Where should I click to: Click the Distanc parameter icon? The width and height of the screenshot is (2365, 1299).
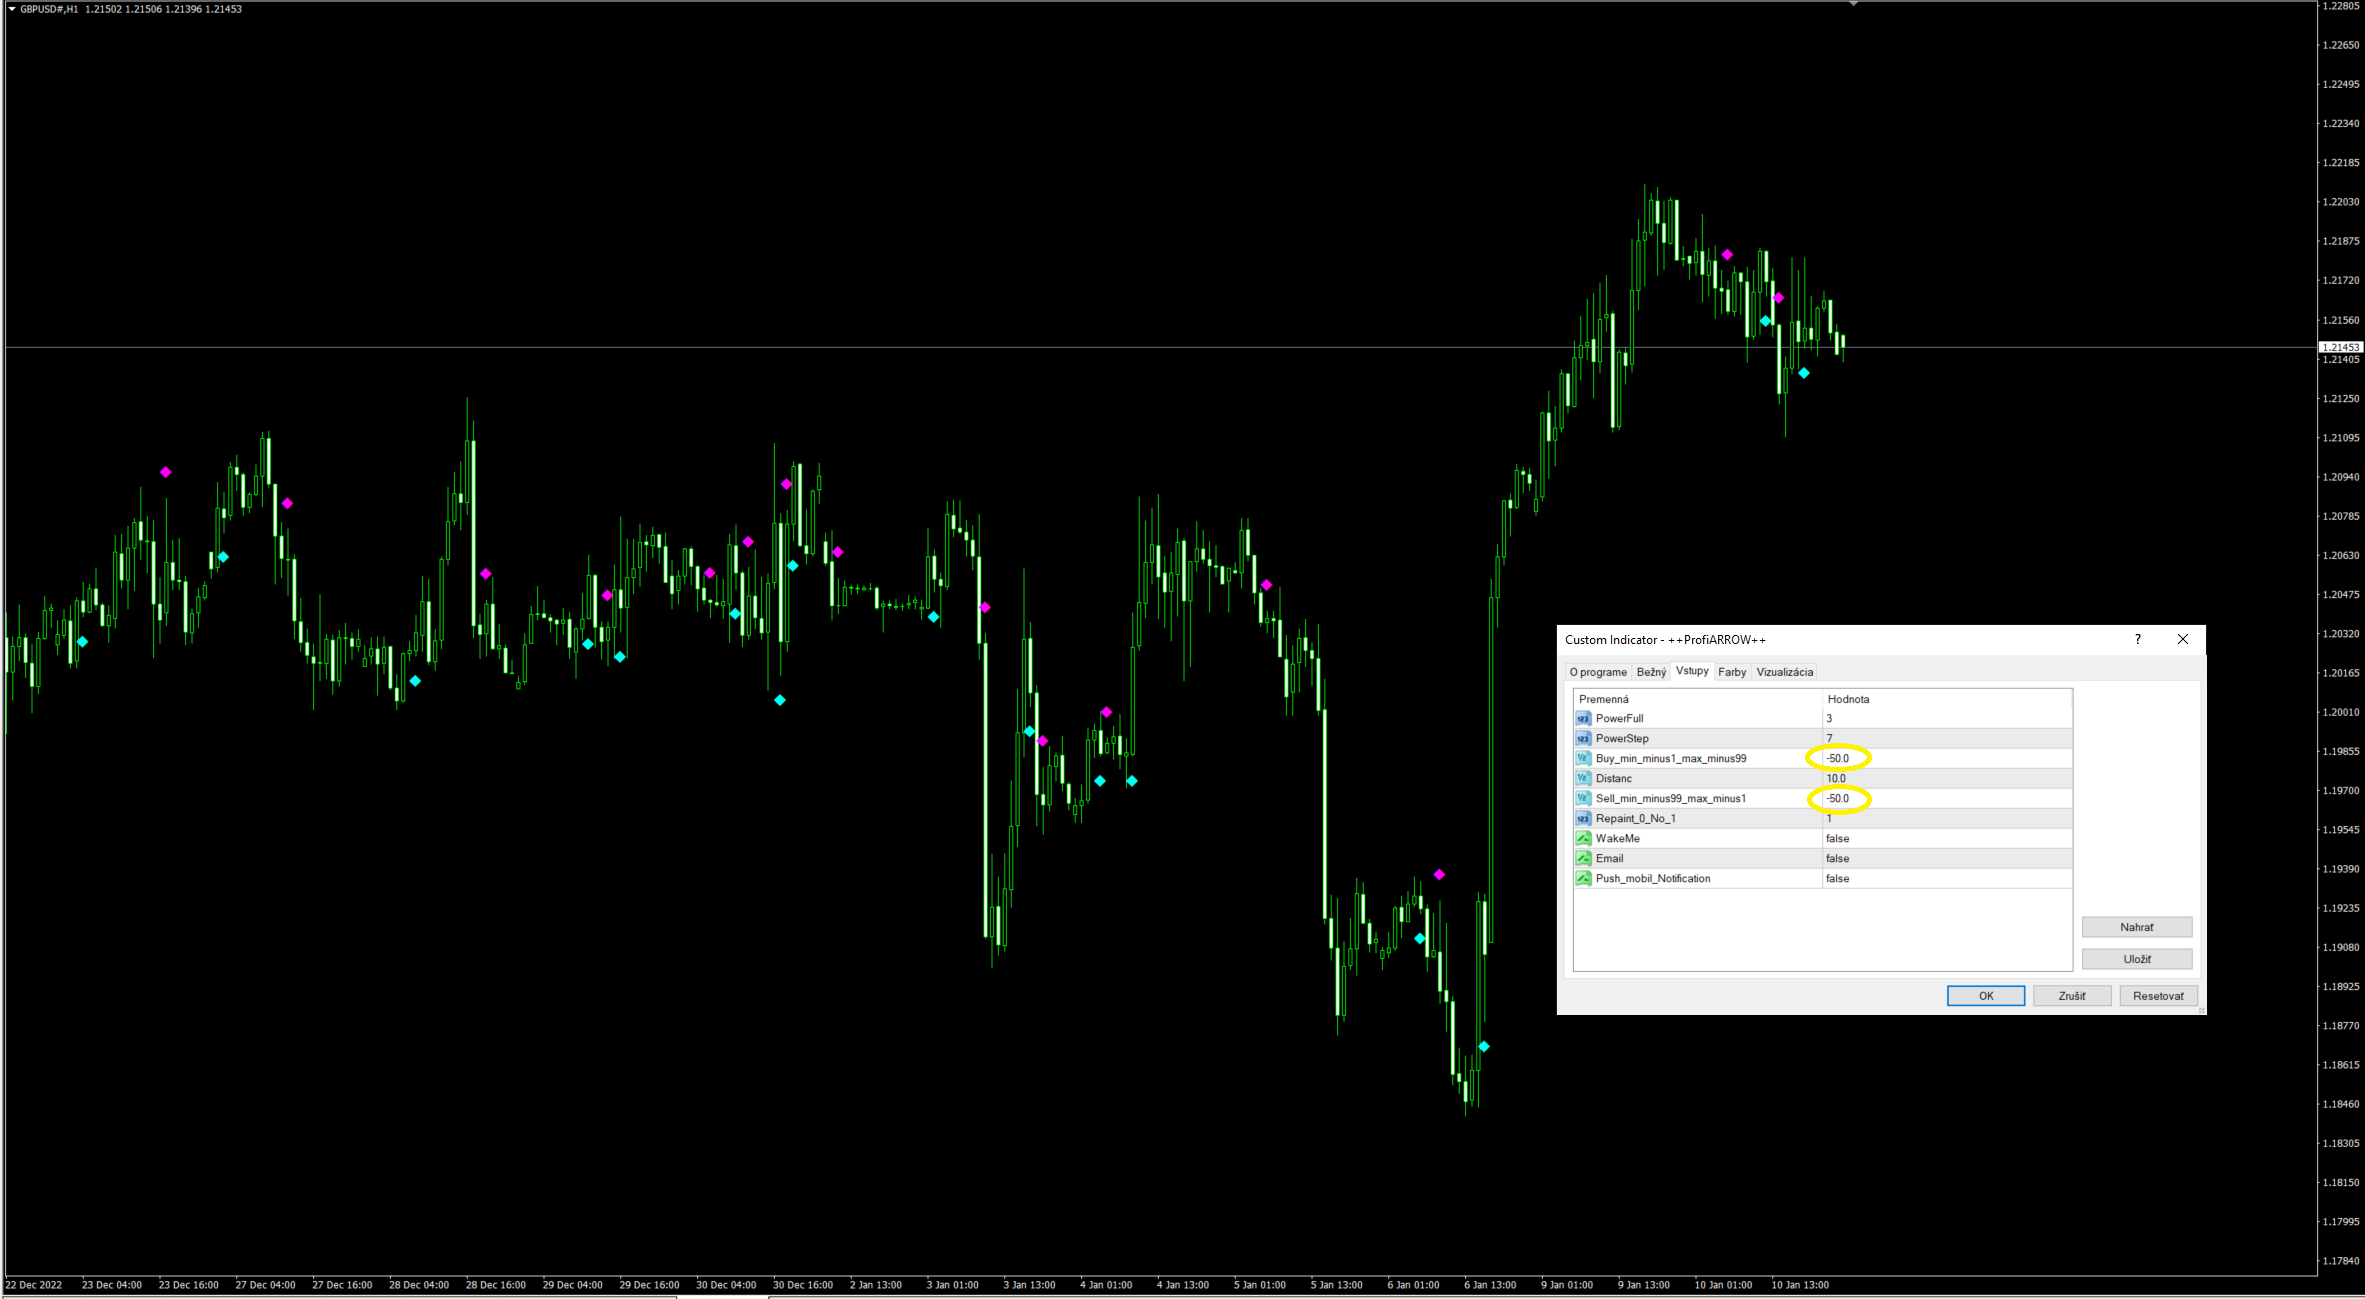pos(1583,778)
